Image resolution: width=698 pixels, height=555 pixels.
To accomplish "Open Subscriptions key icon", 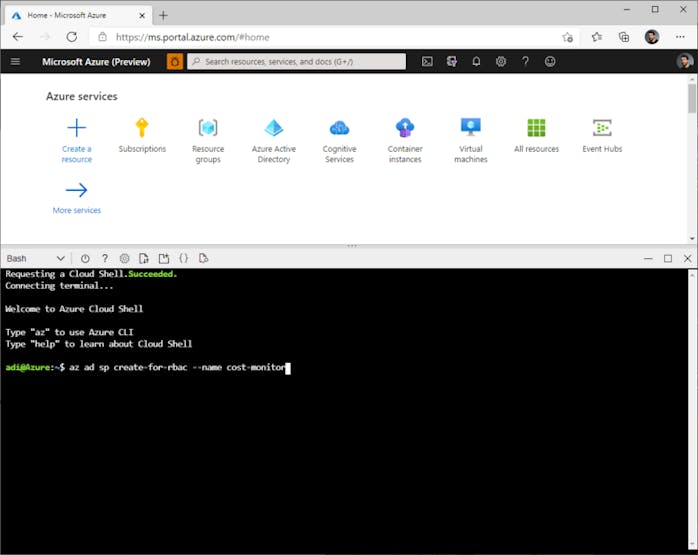I will tap(142, 128).
